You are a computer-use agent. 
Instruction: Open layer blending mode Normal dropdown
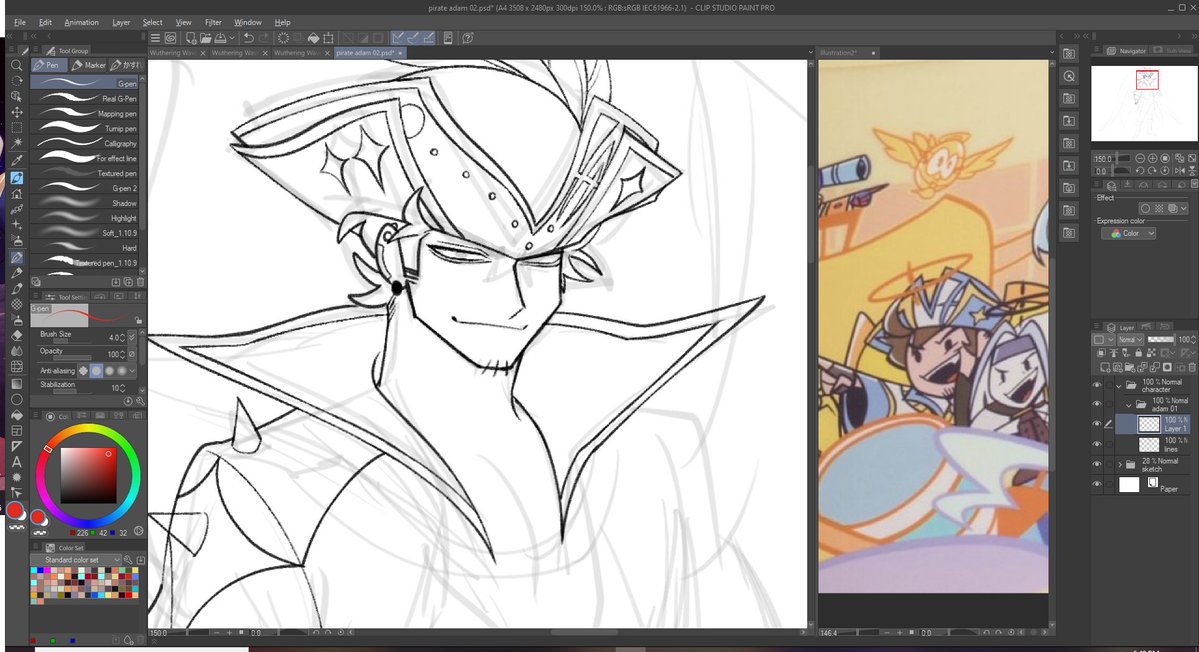pyautogui.click(x=1130, y=339)
